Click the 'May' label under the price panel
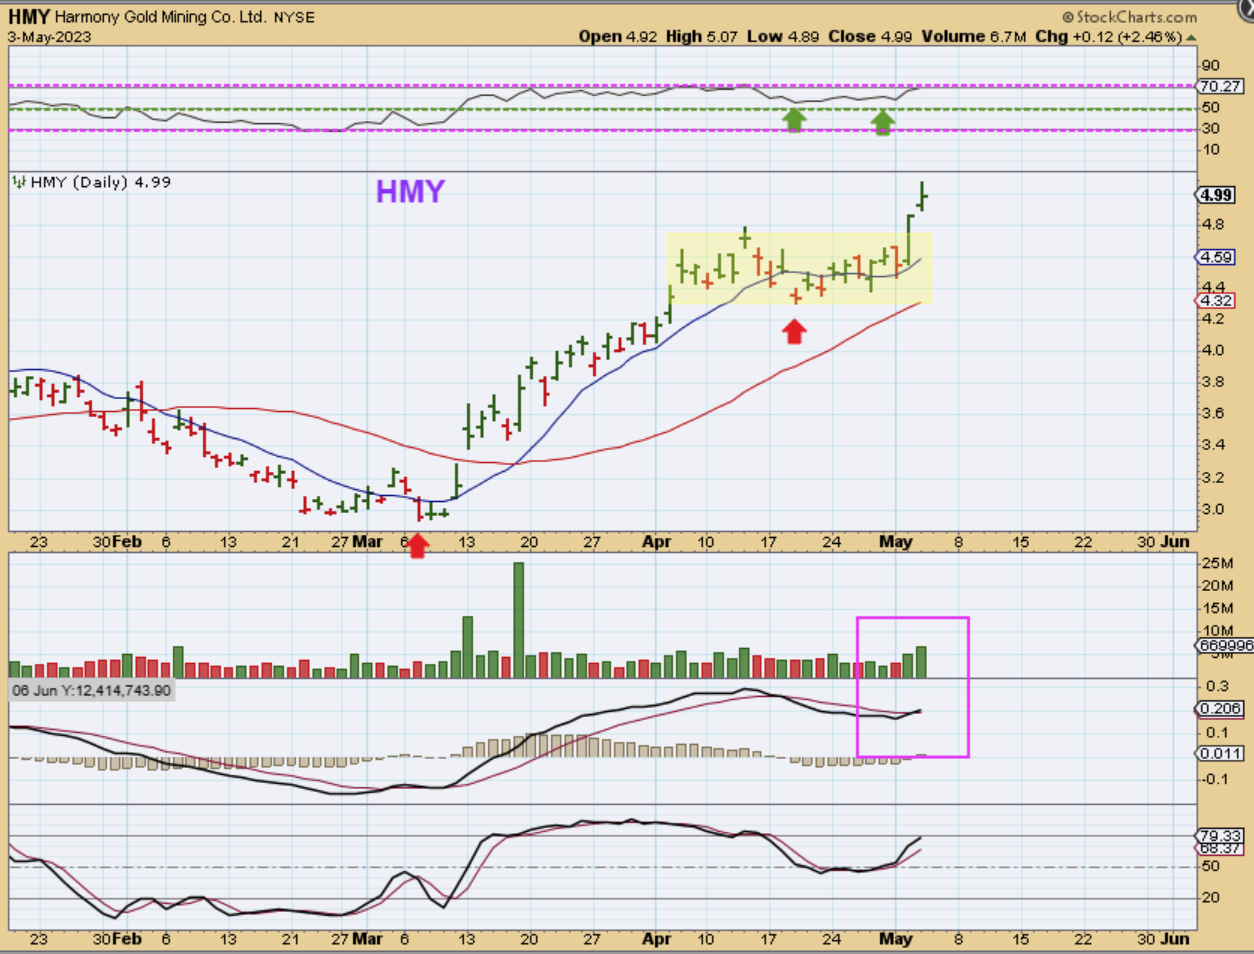Viewport: 1254px width, 954px height. point(896,541)
